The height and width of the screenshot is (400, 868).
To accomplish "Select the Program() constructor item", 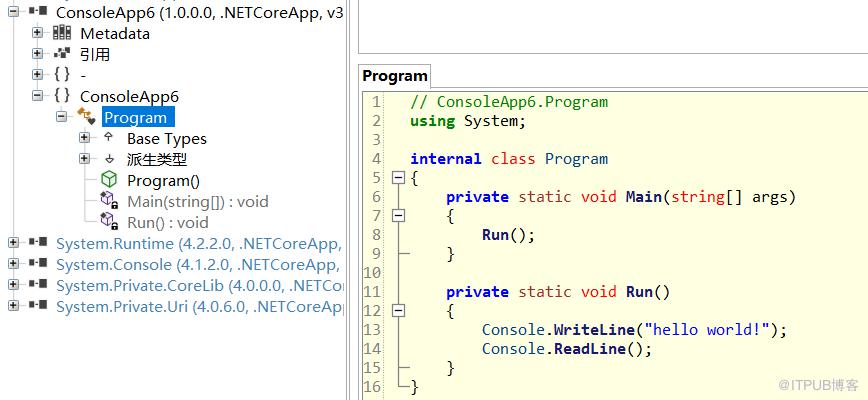I will [x=163, y=181].
